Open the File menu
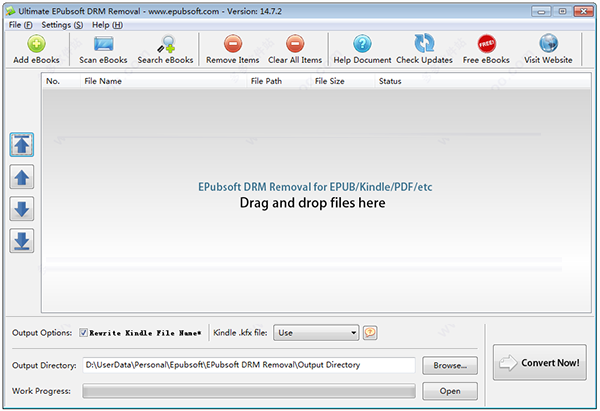The image size is (600, 411). (x=20, y=25)
